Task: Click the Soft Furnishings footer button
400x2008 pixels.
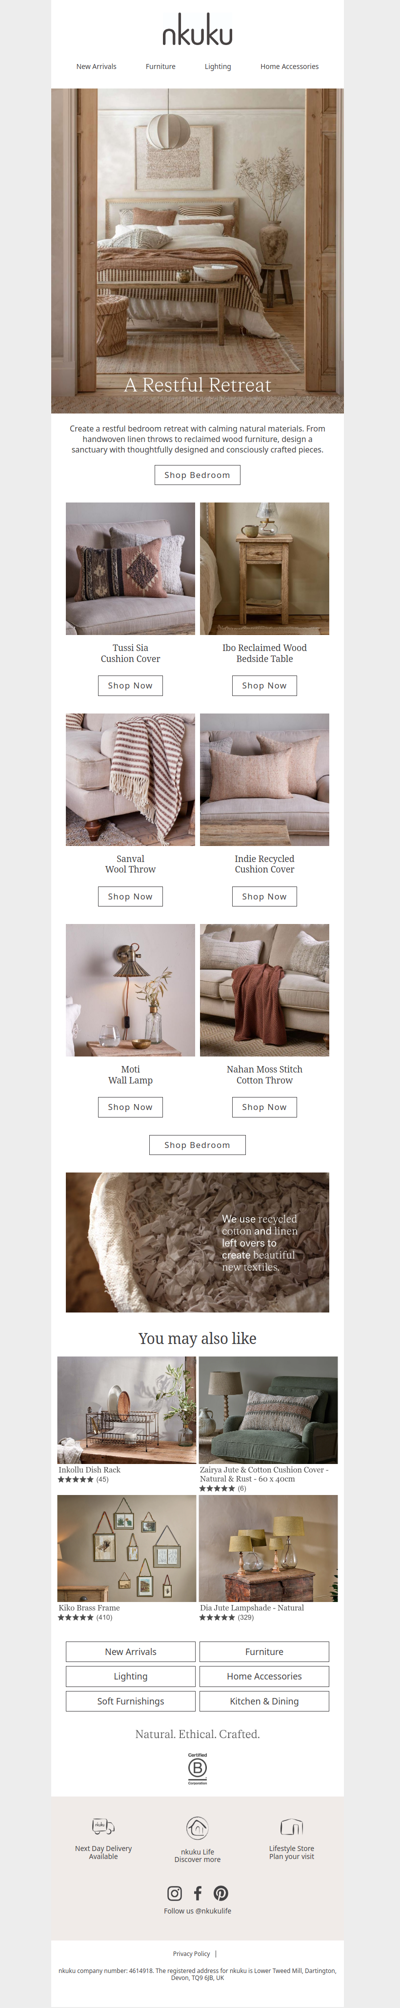Action: (130, 1701)
